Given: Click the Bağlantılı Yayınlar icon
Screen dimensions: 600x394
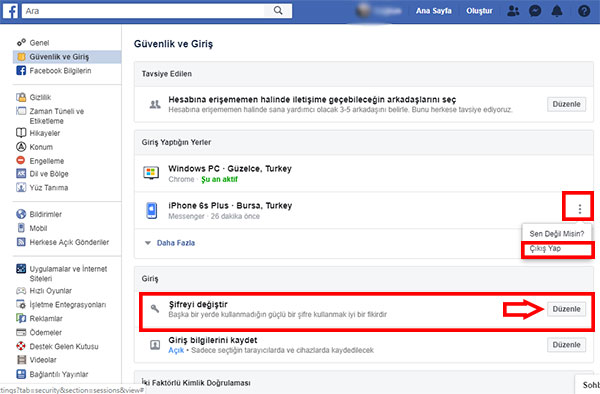Looking at the screenshot, I should tap(21, 374).
